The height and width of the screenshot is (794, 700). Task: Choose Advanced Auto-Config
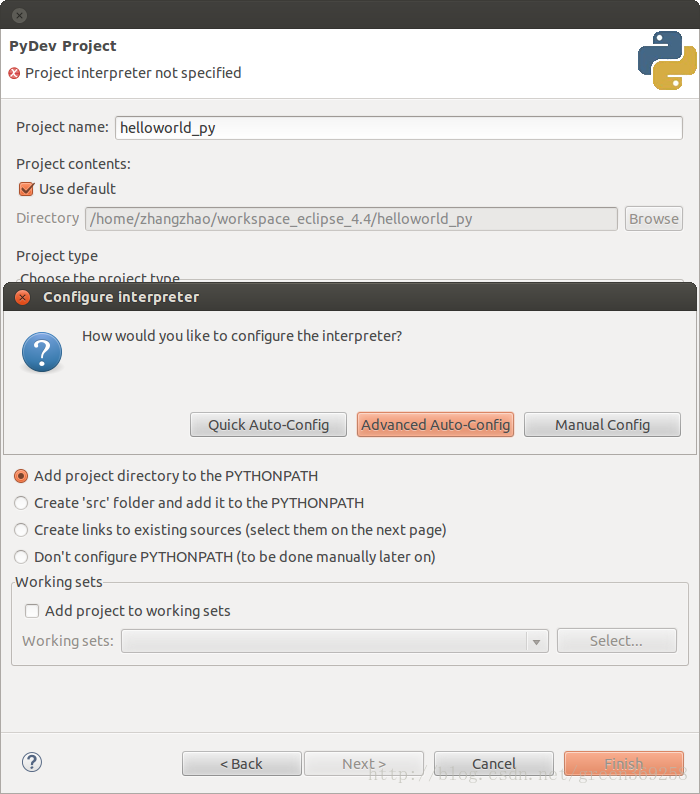(x=436, y=424)
